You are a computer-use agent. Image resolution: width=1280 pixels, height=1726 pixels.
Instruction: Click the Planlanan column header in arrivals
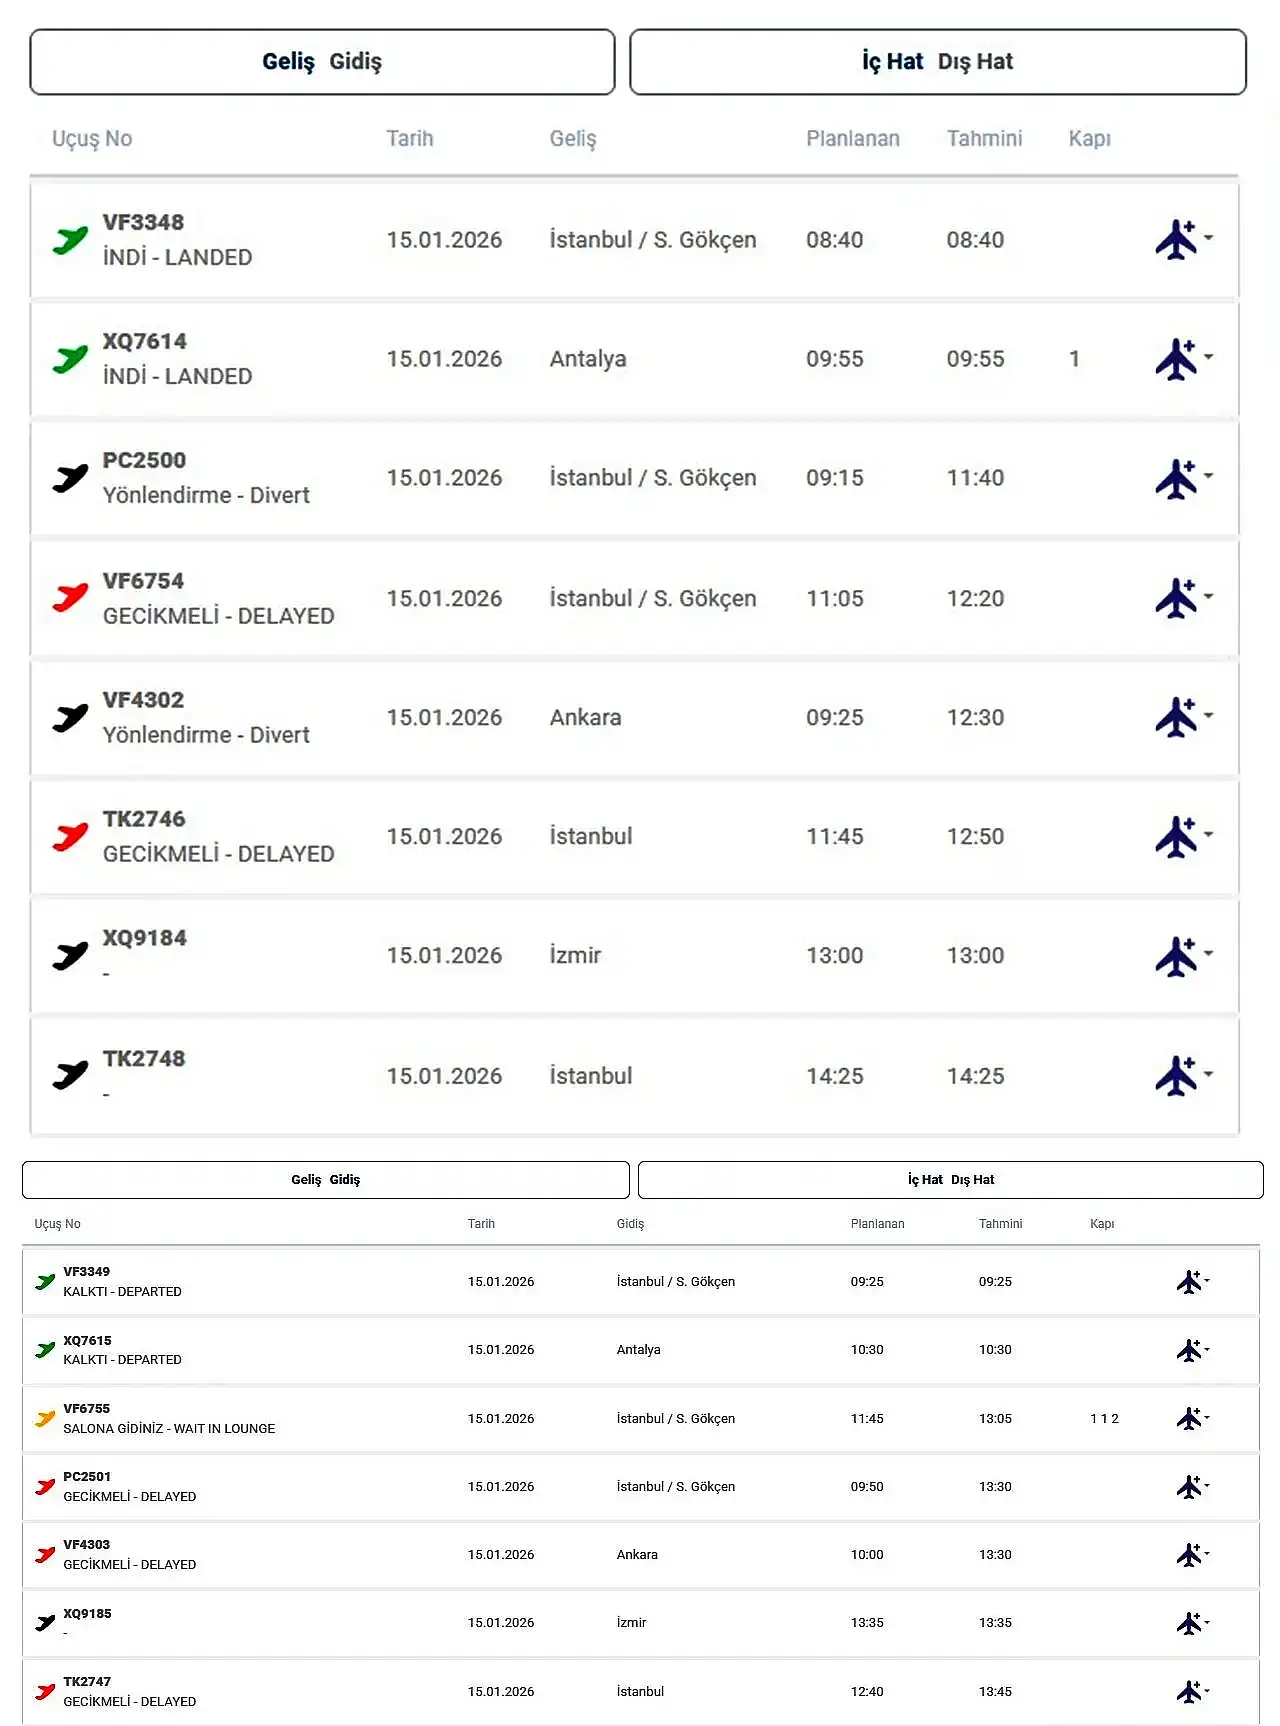[853, 139]
